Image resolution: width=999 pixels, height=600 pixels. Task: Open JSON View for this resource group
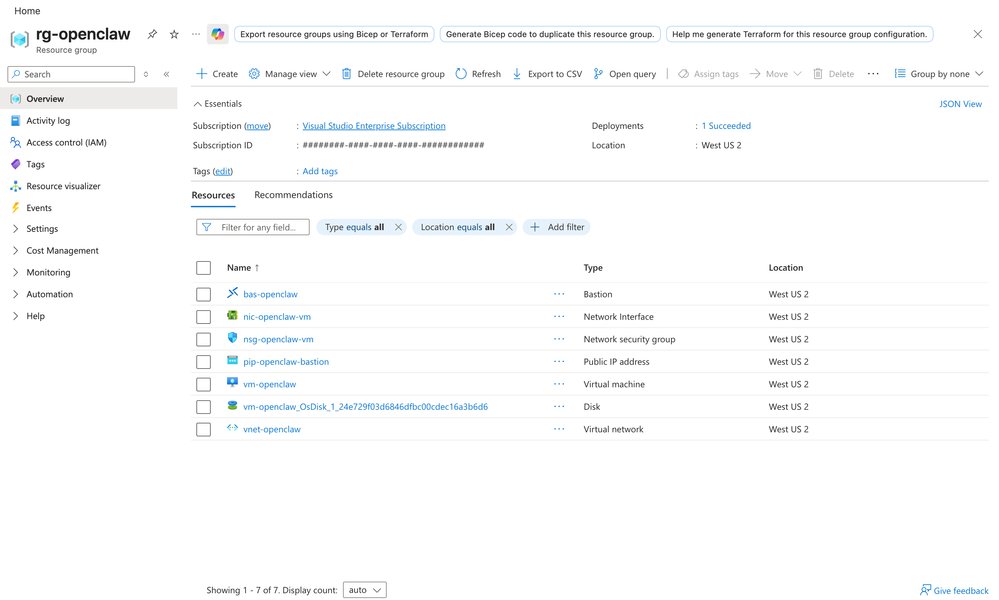coord(960,103)
